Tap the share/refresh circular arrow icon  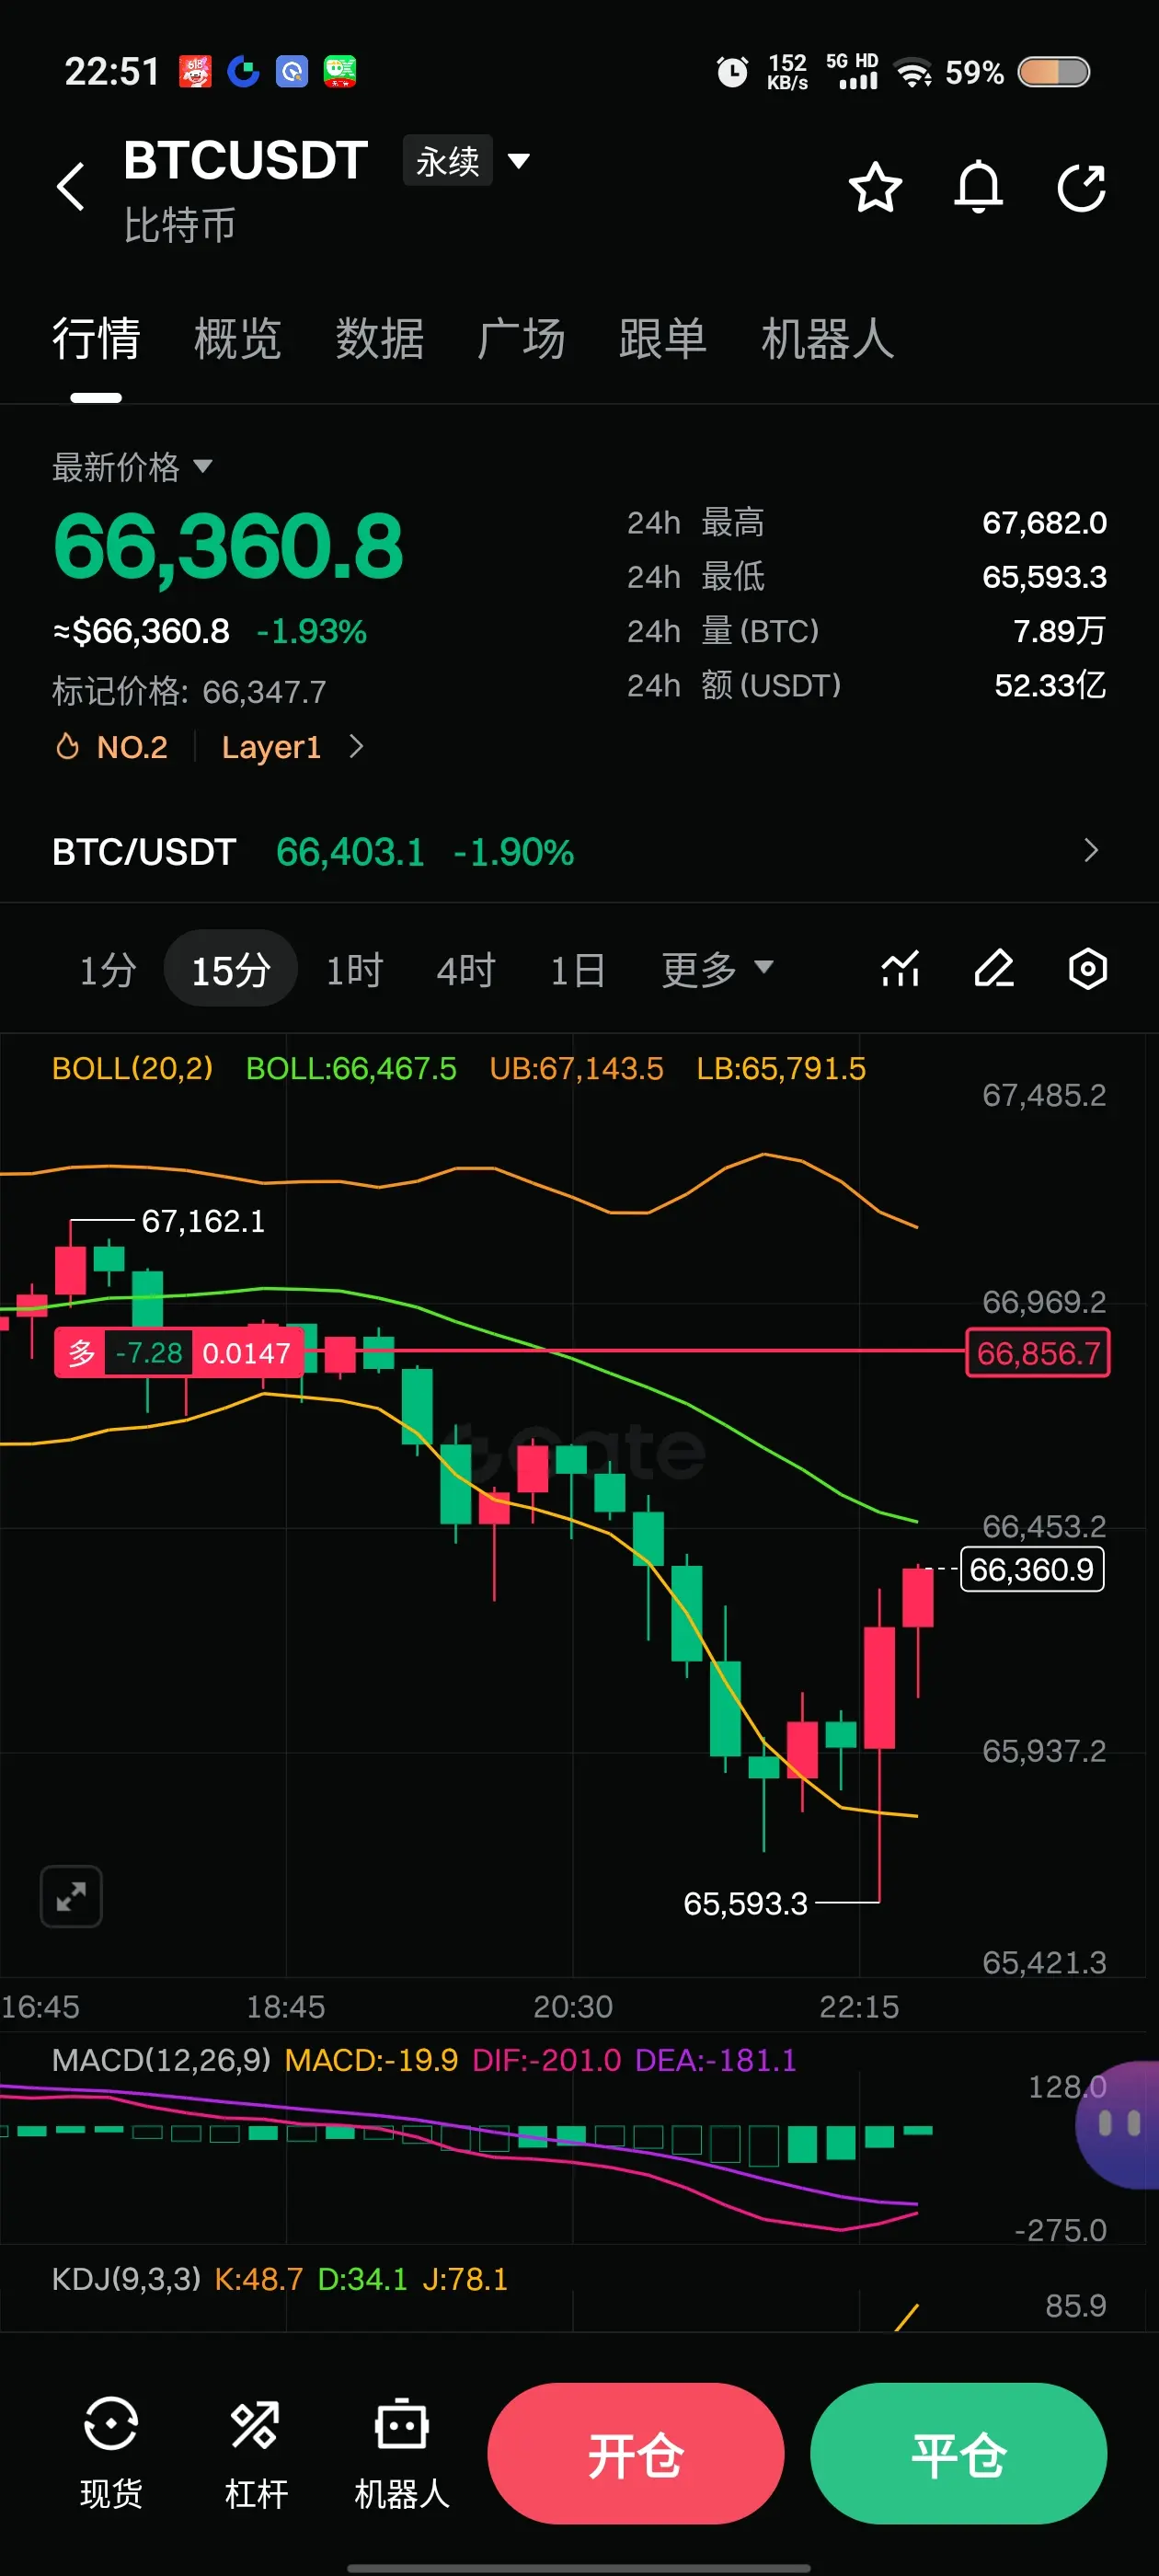(1082, 187)
